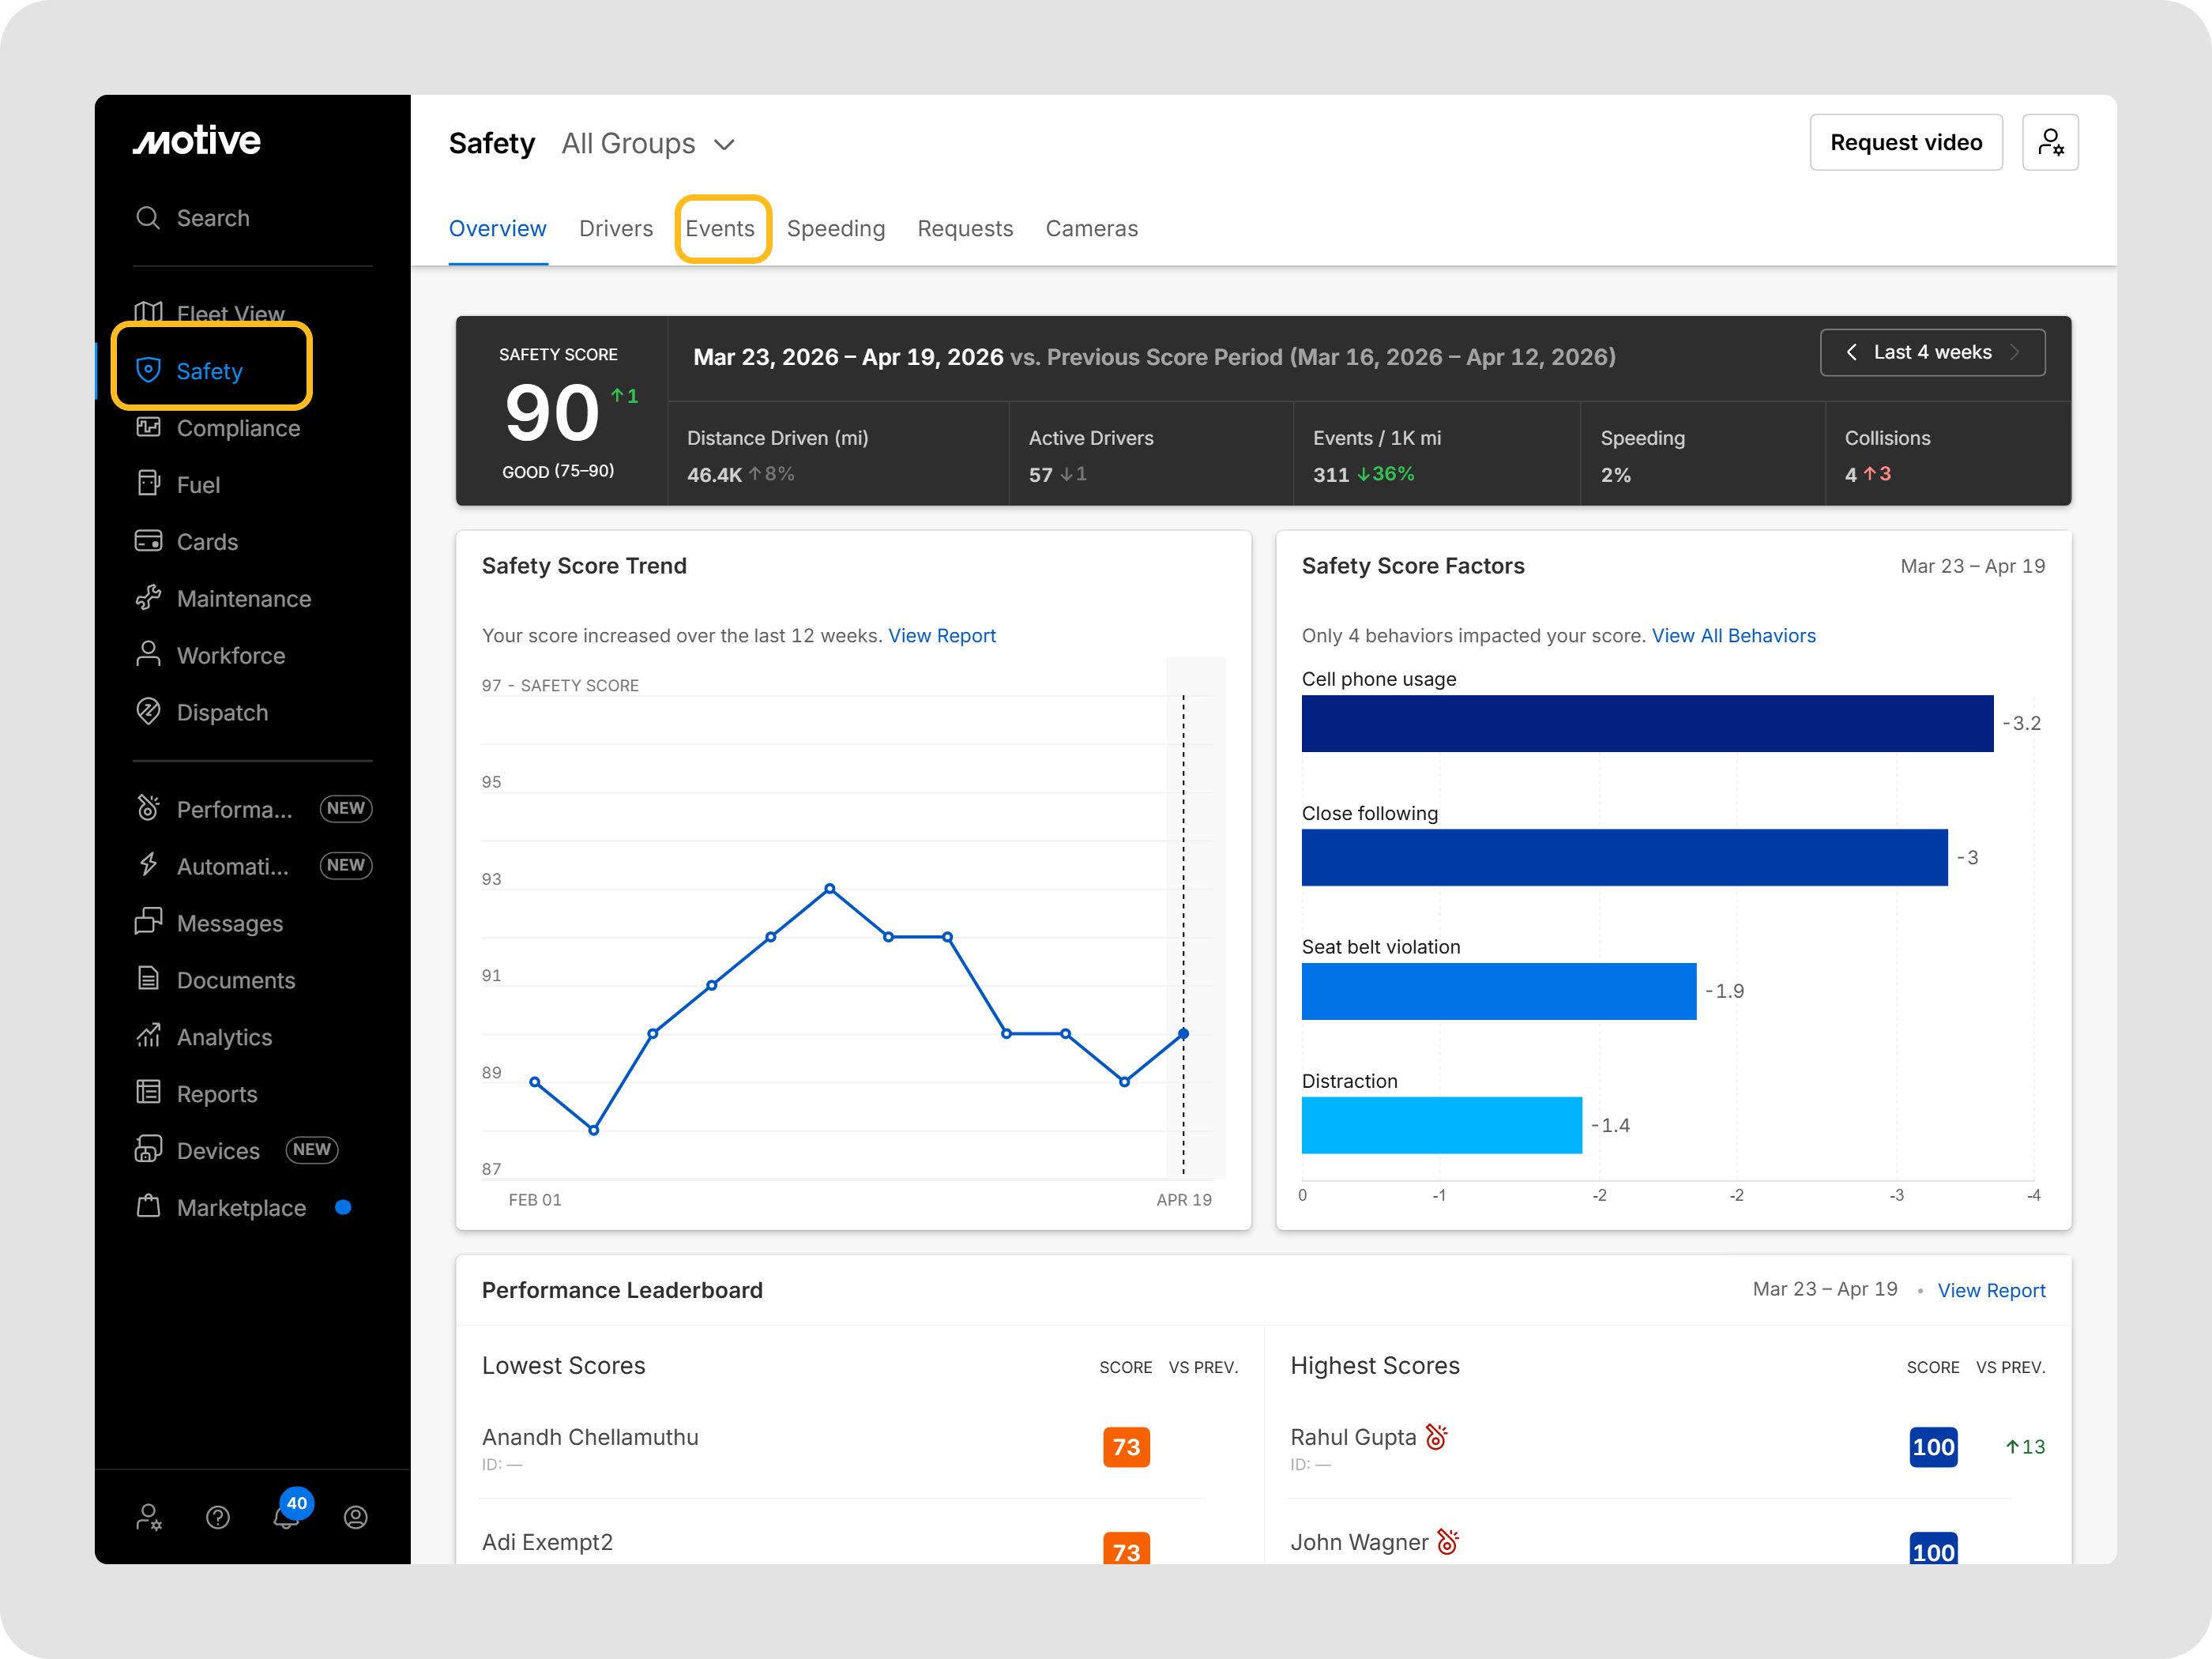This screenshot has height=1659, width=2212.
Task: Open Analytics in the sidebar
Action: pyautogui.click(x=224, y=1037)
